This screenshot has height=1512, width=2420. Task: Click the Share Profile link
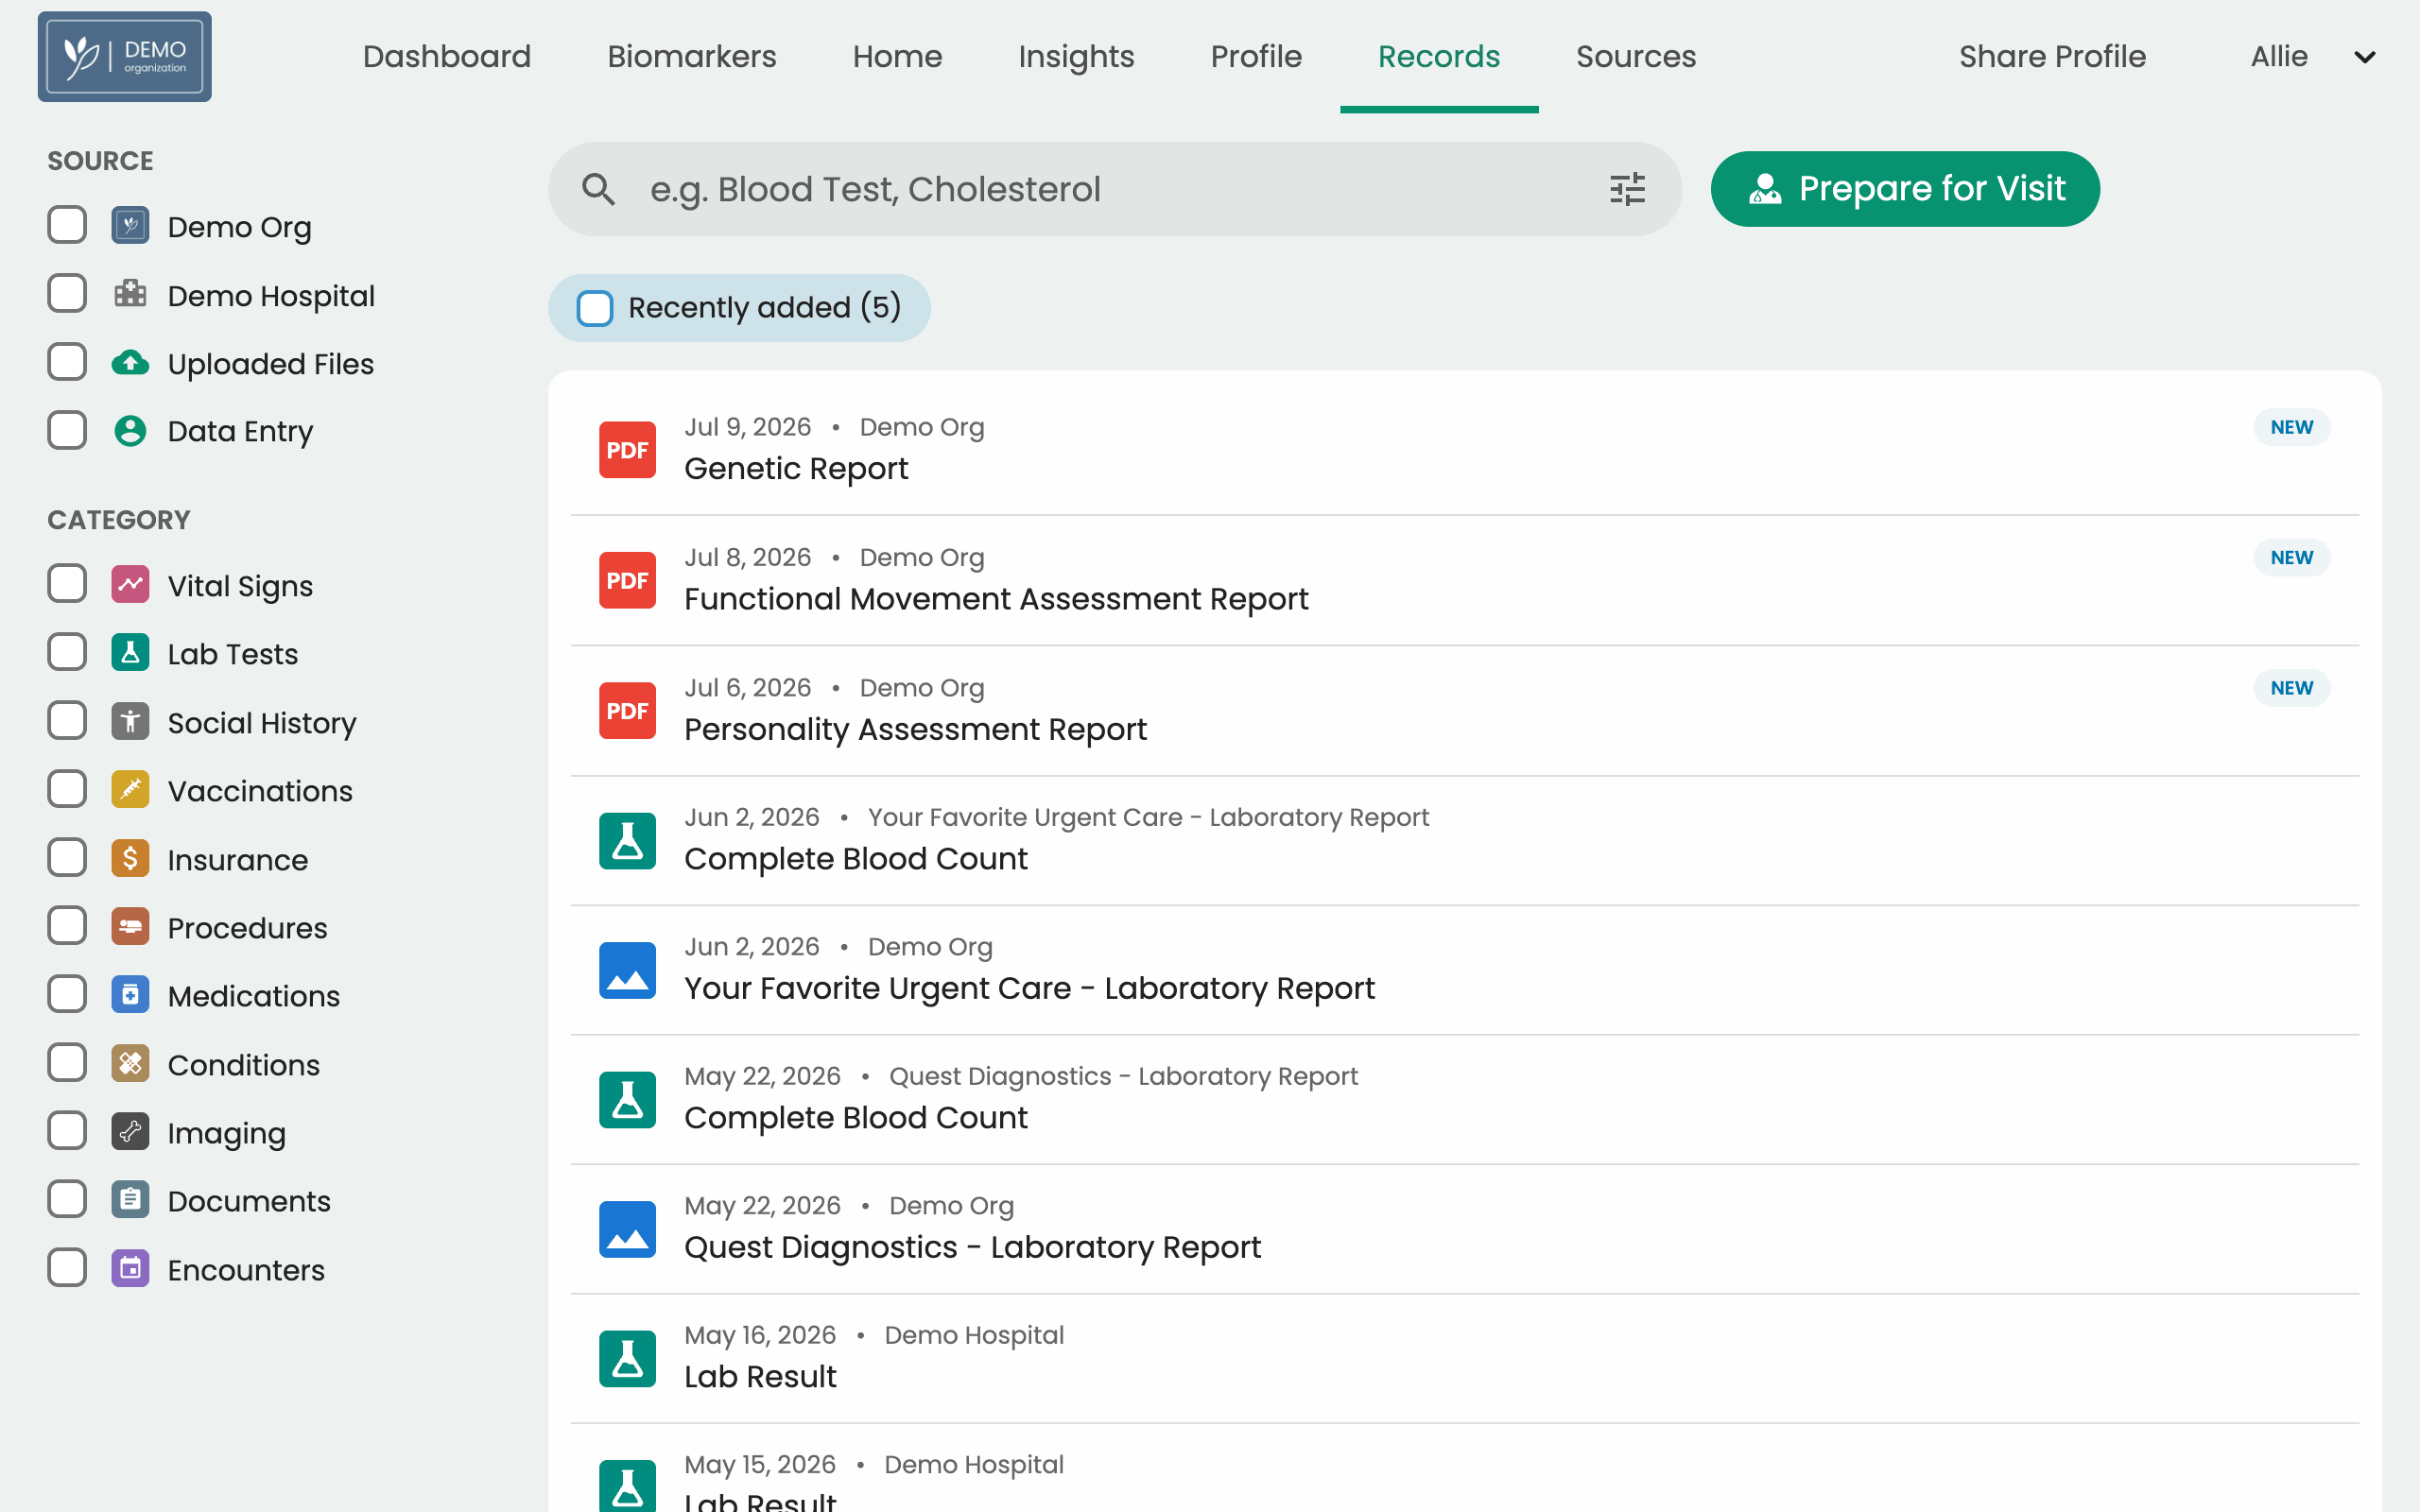[2052, 57]
